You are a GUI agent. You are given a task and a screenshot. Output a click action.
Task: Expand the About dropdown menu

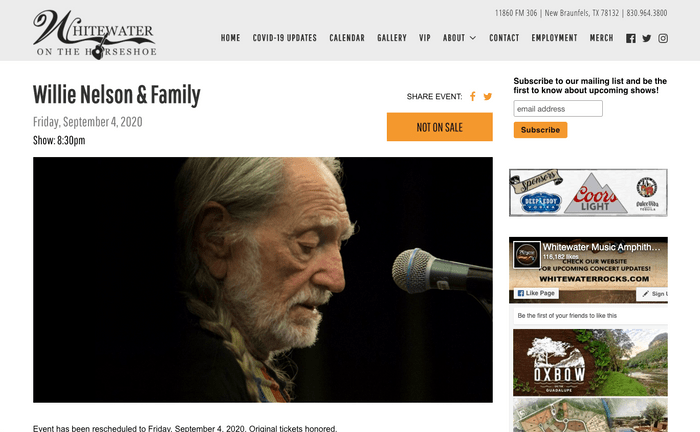pyautogui.click(x=459, y=38)
